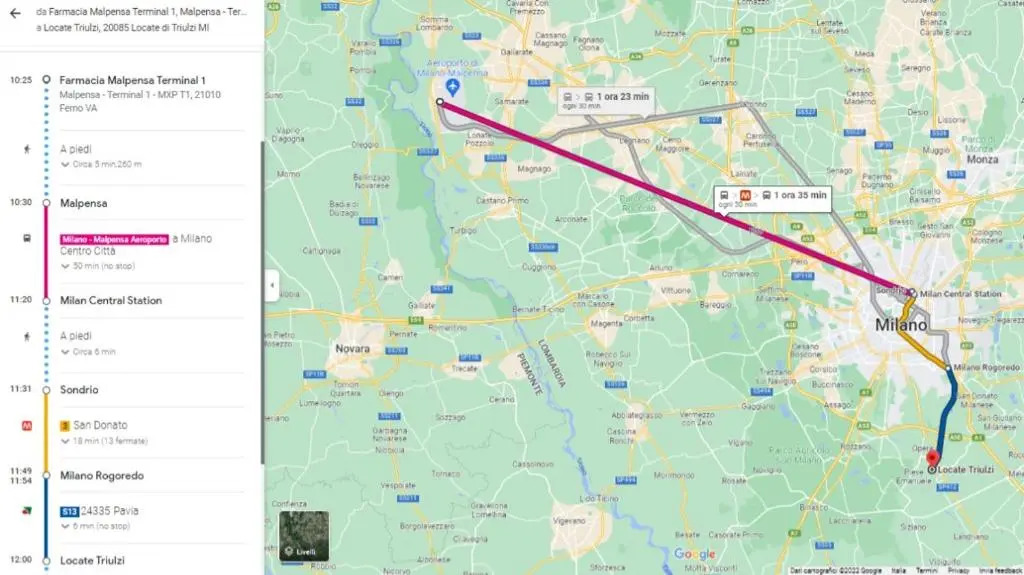The width and height of the screenshot is (1024, 575).
Task: Click the red metro M icon
Action: click(x=27, y=425)
